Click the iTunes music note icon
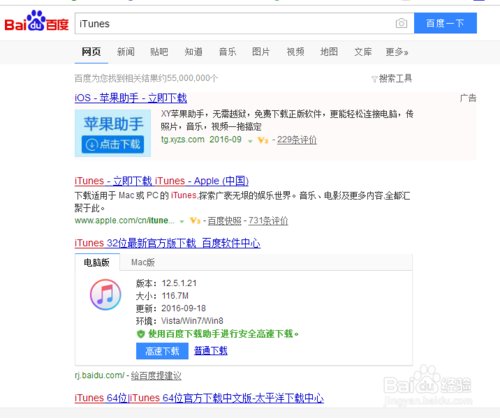 (x=106, y=295)
